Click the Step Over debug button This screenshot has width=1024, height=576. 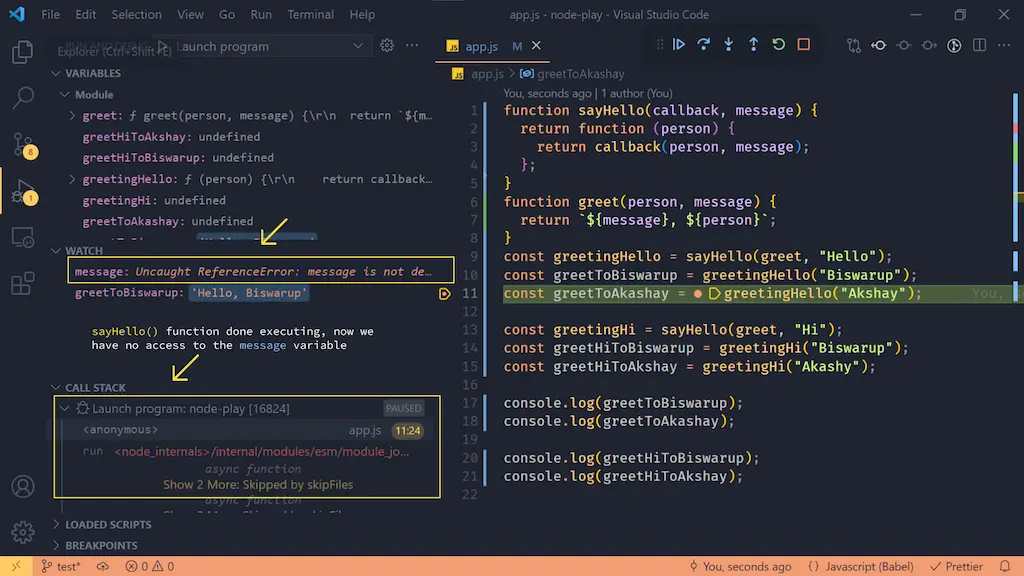[x=703, y=44]
